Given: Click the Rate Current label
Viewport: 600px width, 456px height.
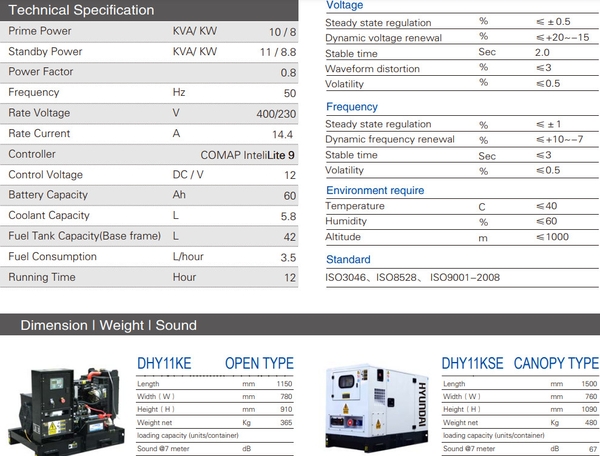Looking at the screenshot, I should tap(39, 134).
